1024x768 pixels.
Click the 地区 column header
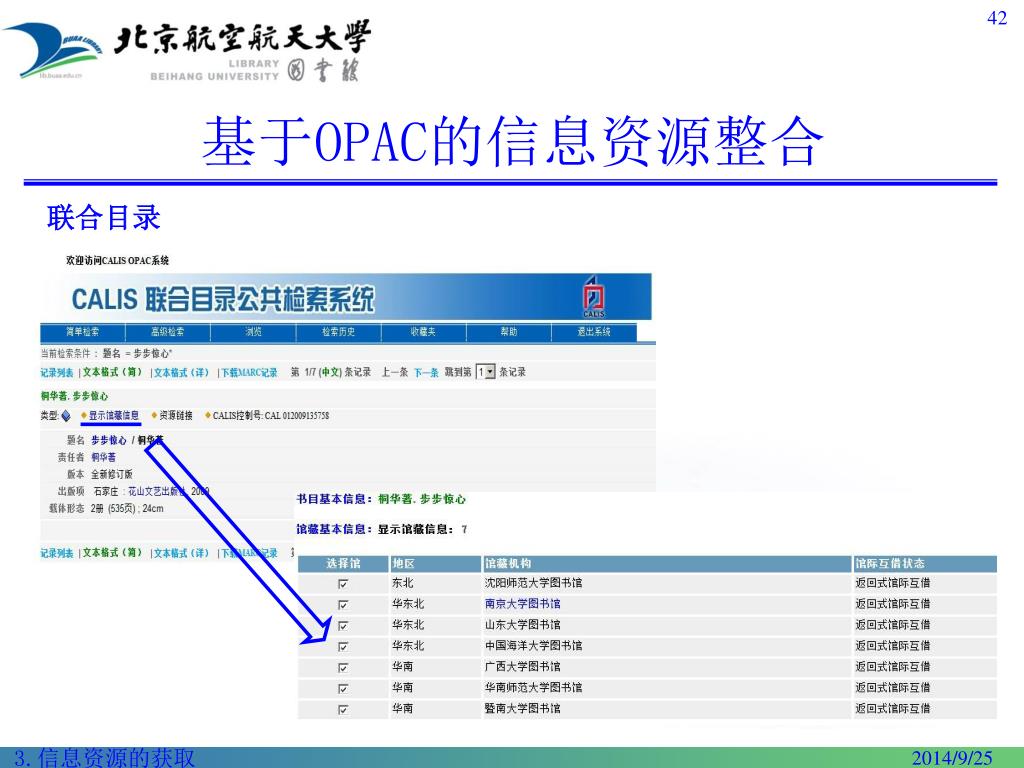coord(436,563)
